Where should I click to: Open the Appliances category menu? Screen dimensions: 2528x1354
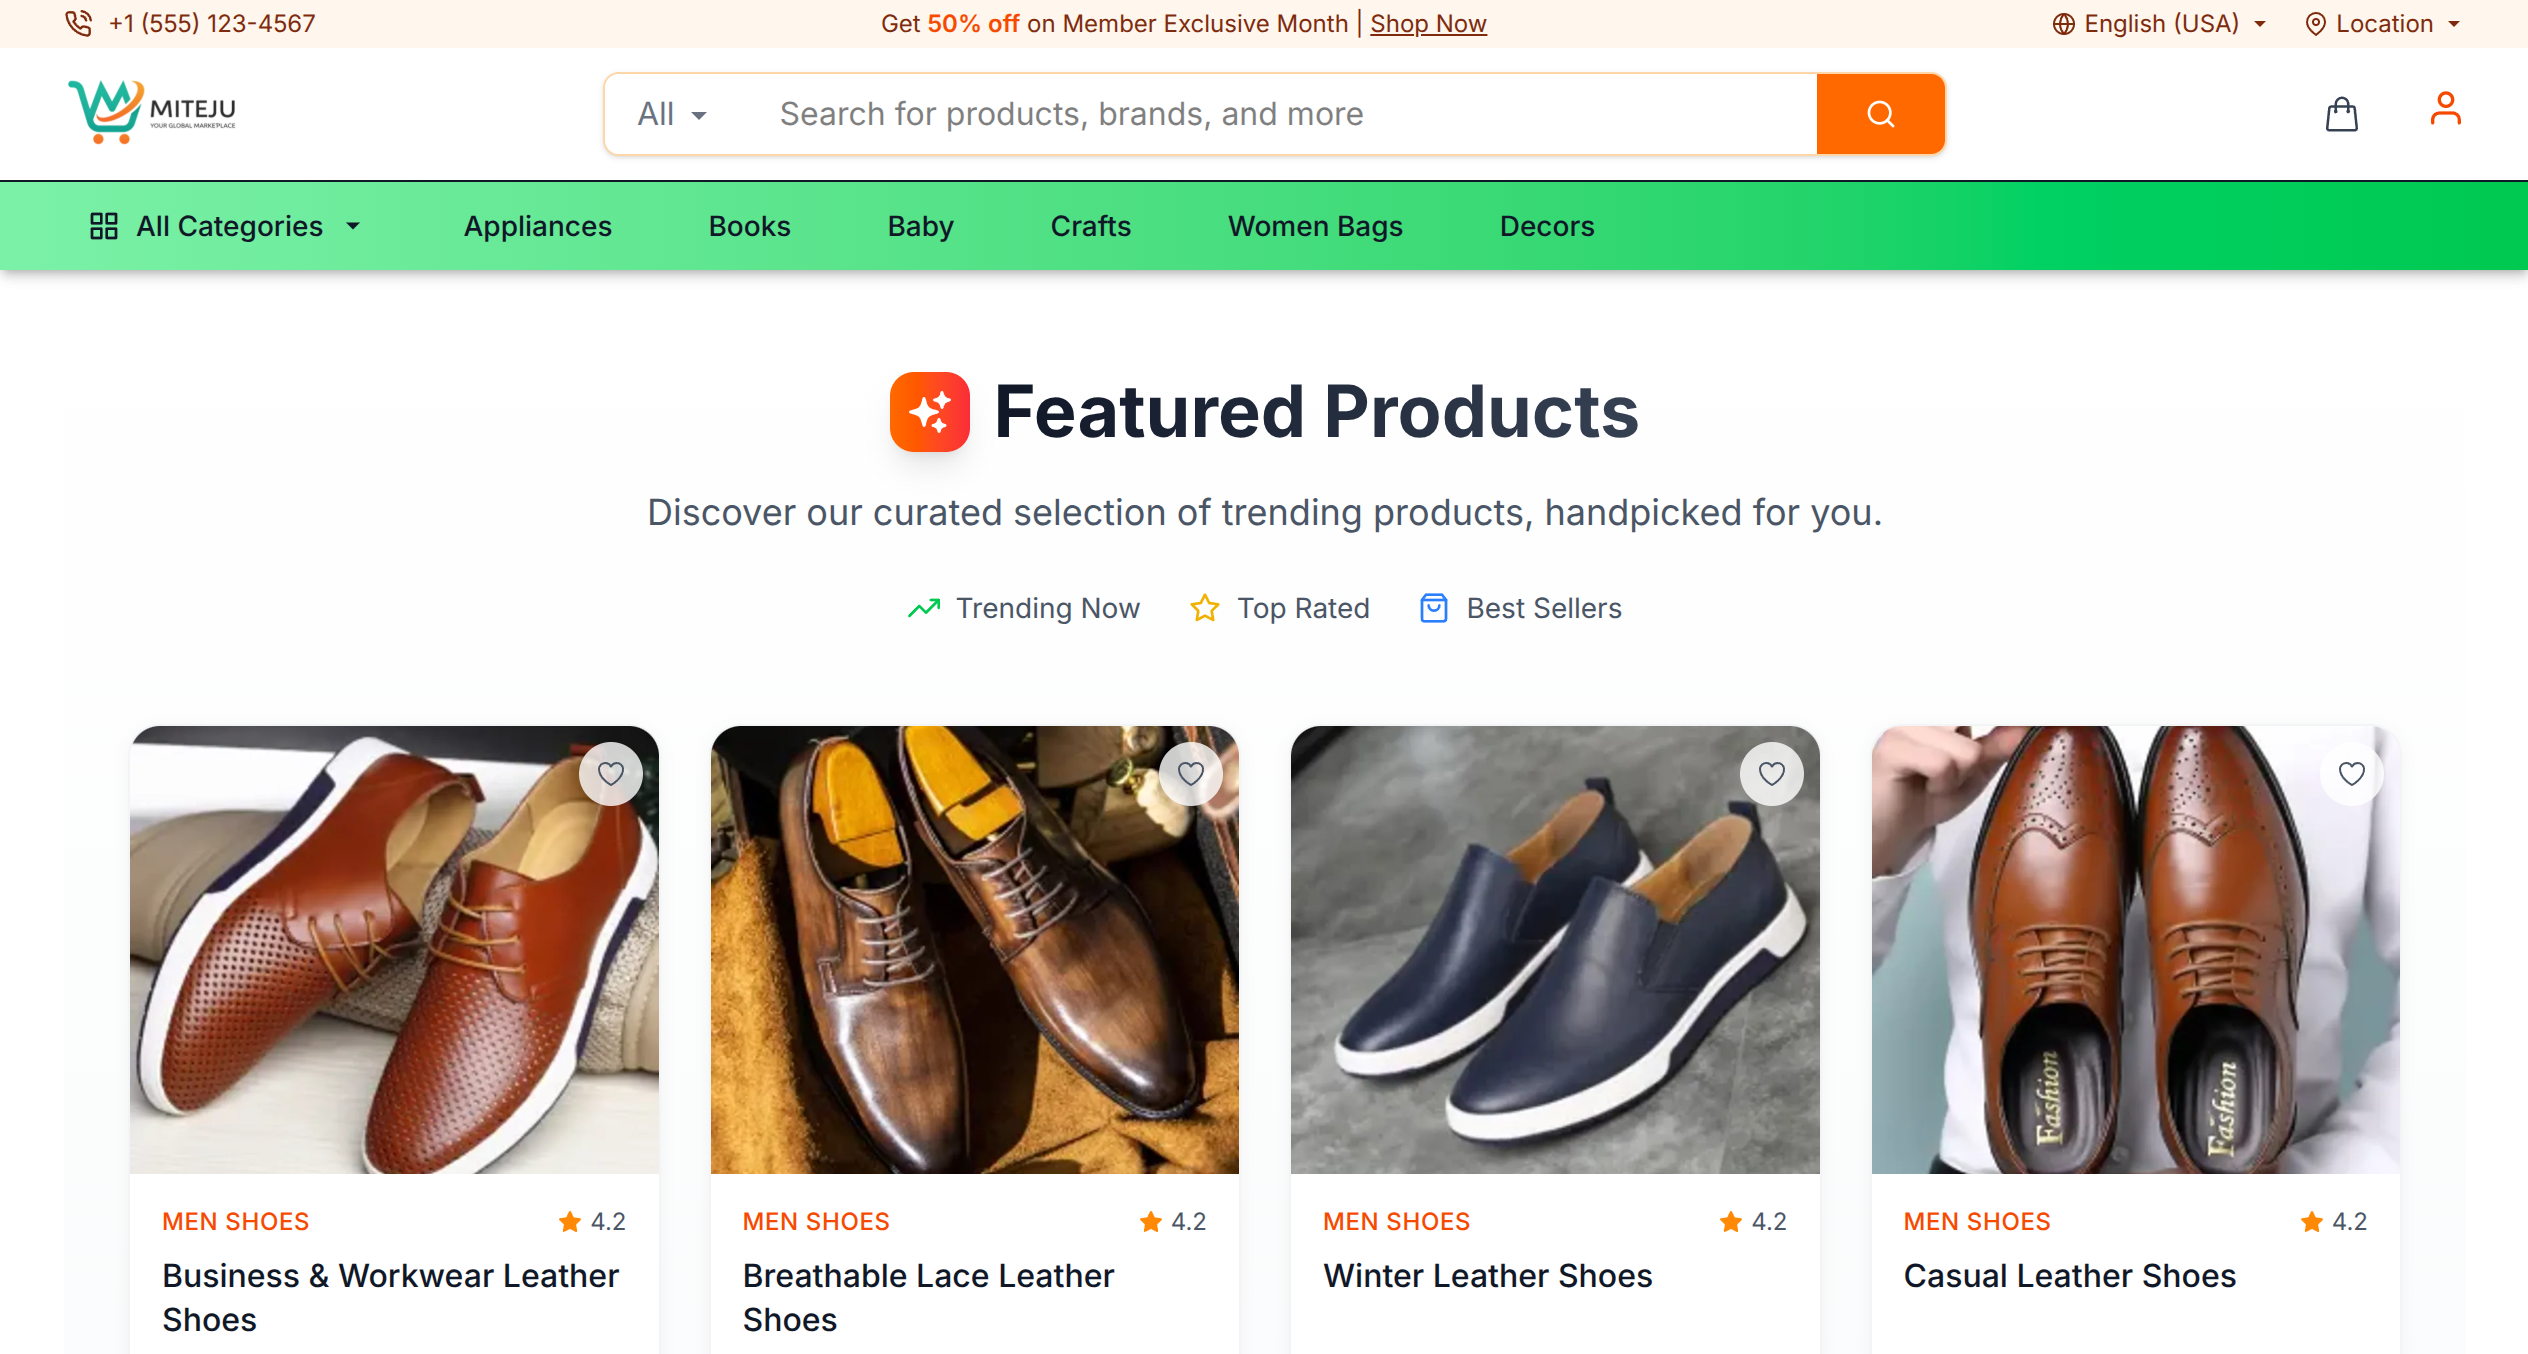537,226
